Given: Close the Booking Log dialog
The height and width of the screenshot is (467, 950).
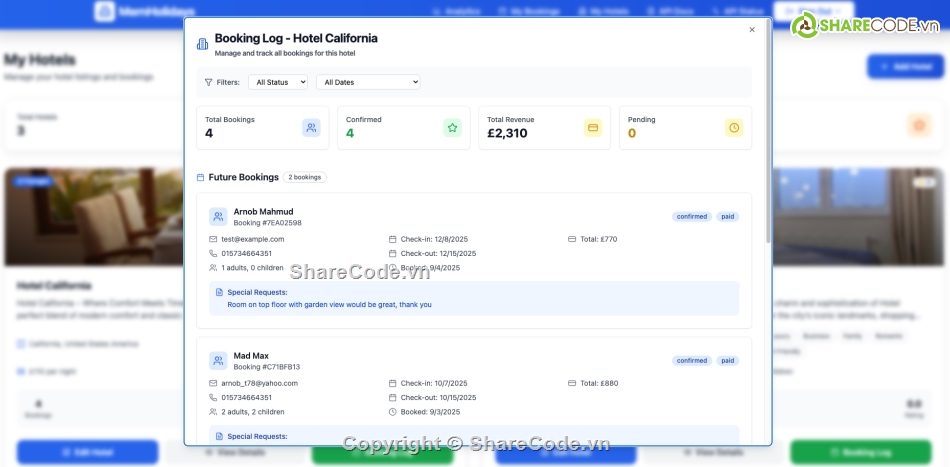Looking at the screenshot, I should click(752, 30).
